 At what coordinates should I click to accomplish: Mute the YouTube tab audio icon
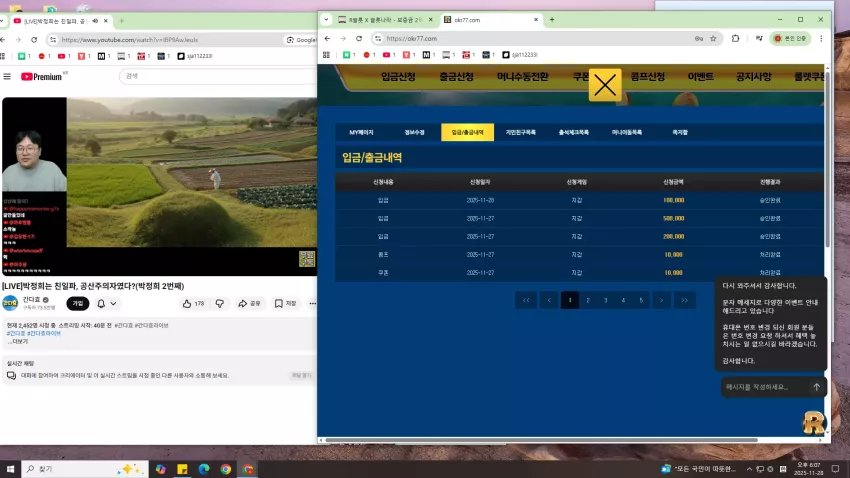95,21
